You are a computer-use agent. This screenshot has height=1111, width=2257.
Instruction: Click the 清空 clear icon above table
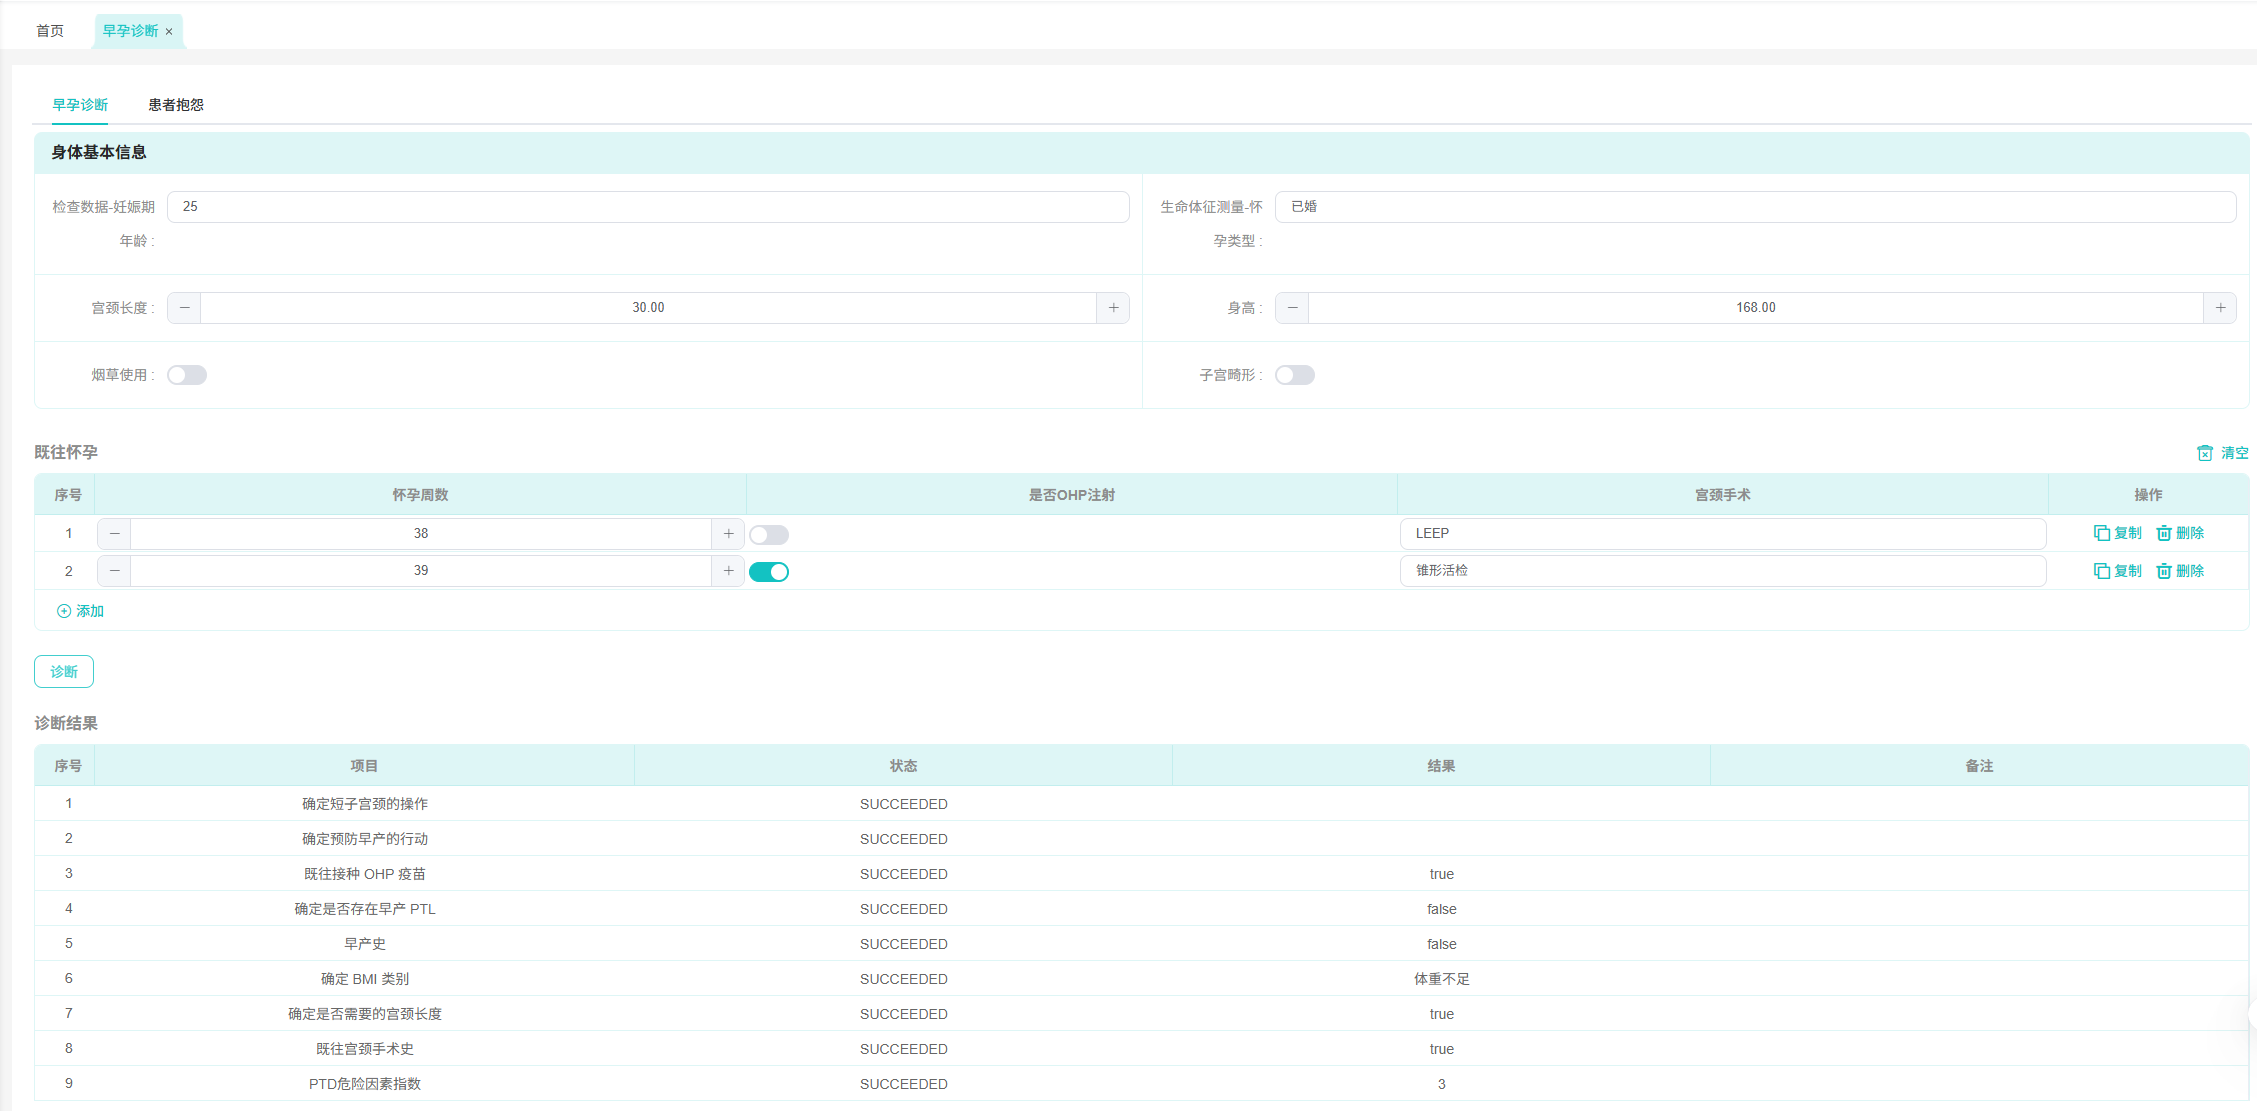click(2205, 453)
